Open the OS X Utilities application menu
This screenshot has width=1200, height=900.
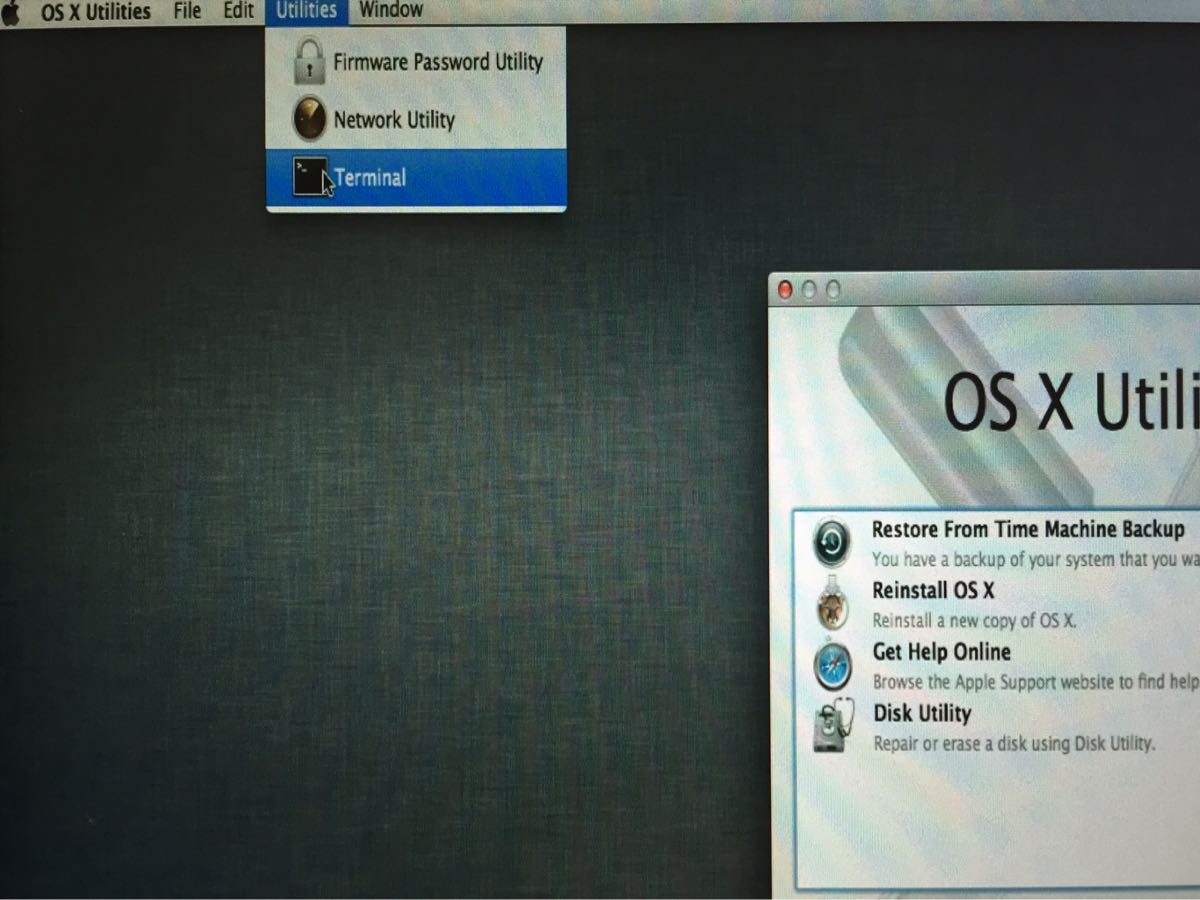96,12
